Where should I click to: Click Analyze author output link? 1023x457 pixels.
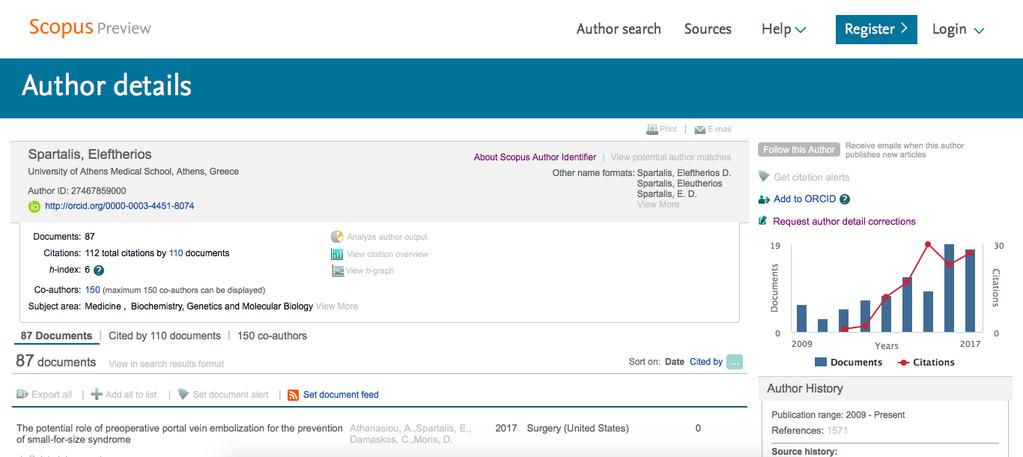[x=387, y=237]
